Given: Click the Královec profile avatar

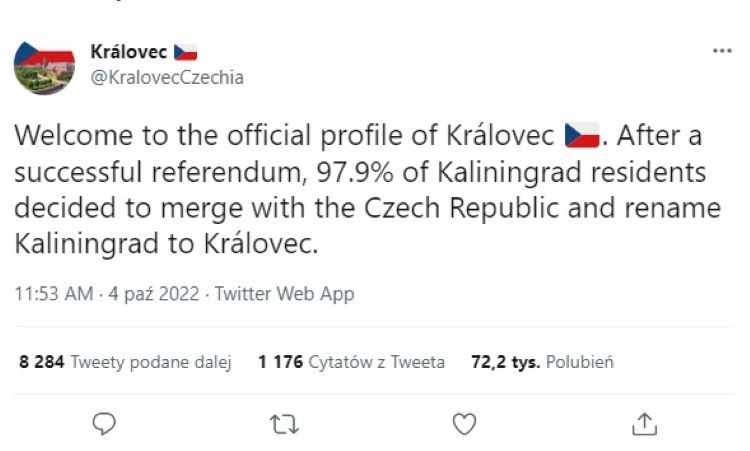Looking at the screenshot, I should [44, 65].
